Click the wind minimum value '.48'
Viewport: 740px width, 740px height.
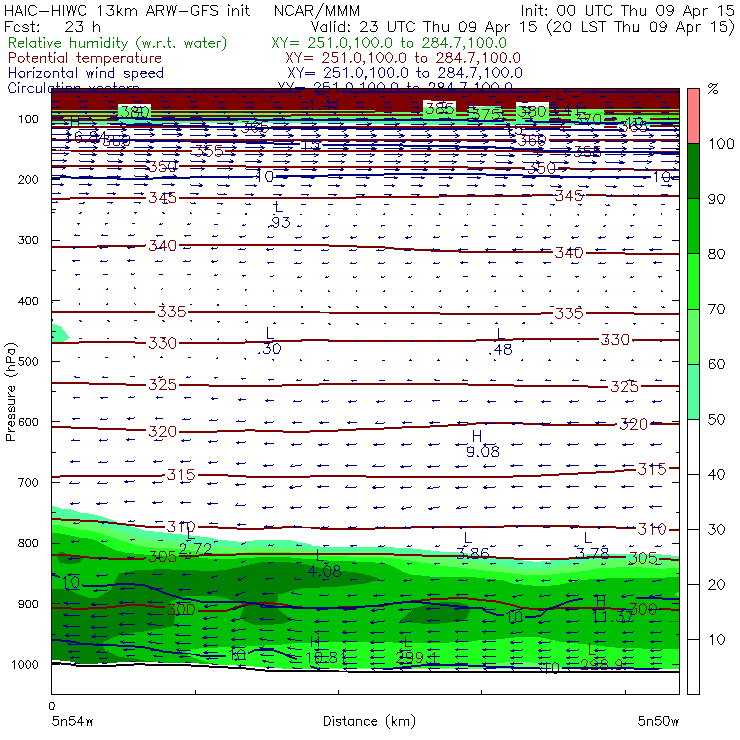[x=500, y=350]
